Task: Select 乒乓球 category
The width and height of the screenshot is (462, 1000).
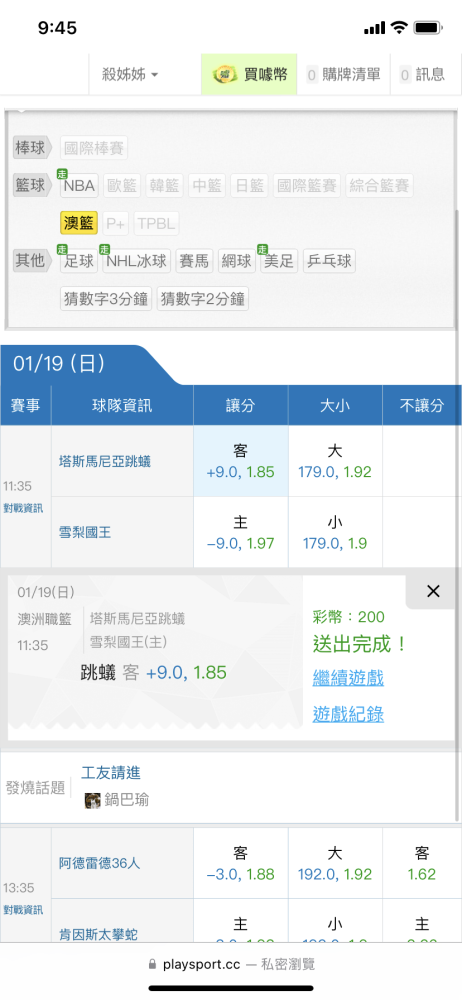Action: (x=329, y=261)
